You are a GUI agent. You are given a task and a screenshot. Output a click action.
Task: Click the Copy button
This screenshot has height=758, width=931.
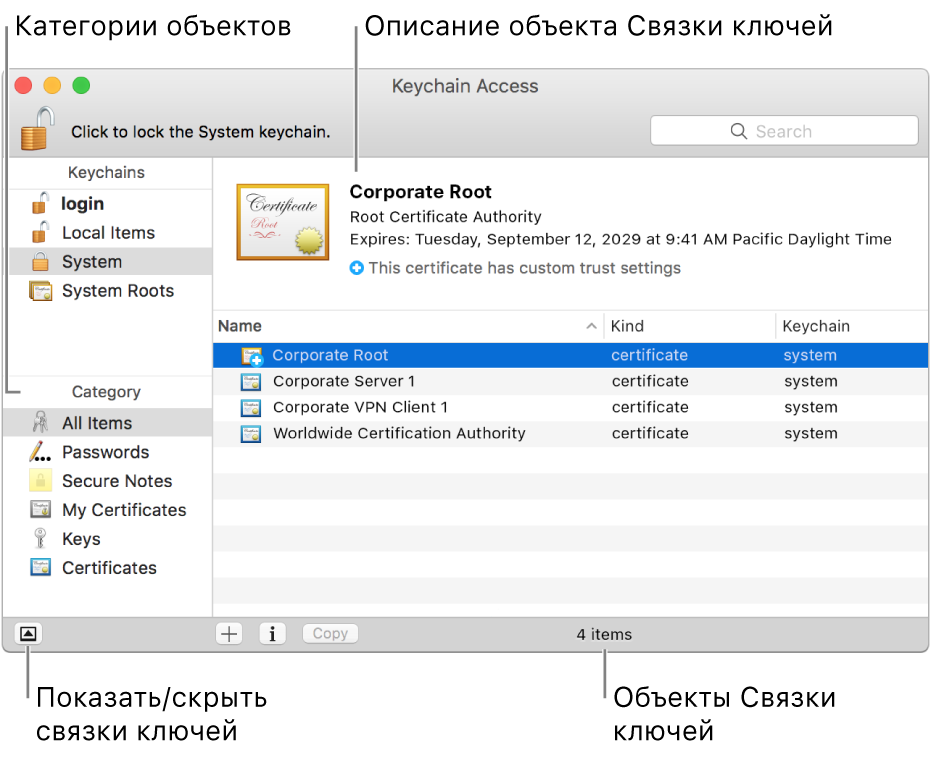click(x=330, y=634)
